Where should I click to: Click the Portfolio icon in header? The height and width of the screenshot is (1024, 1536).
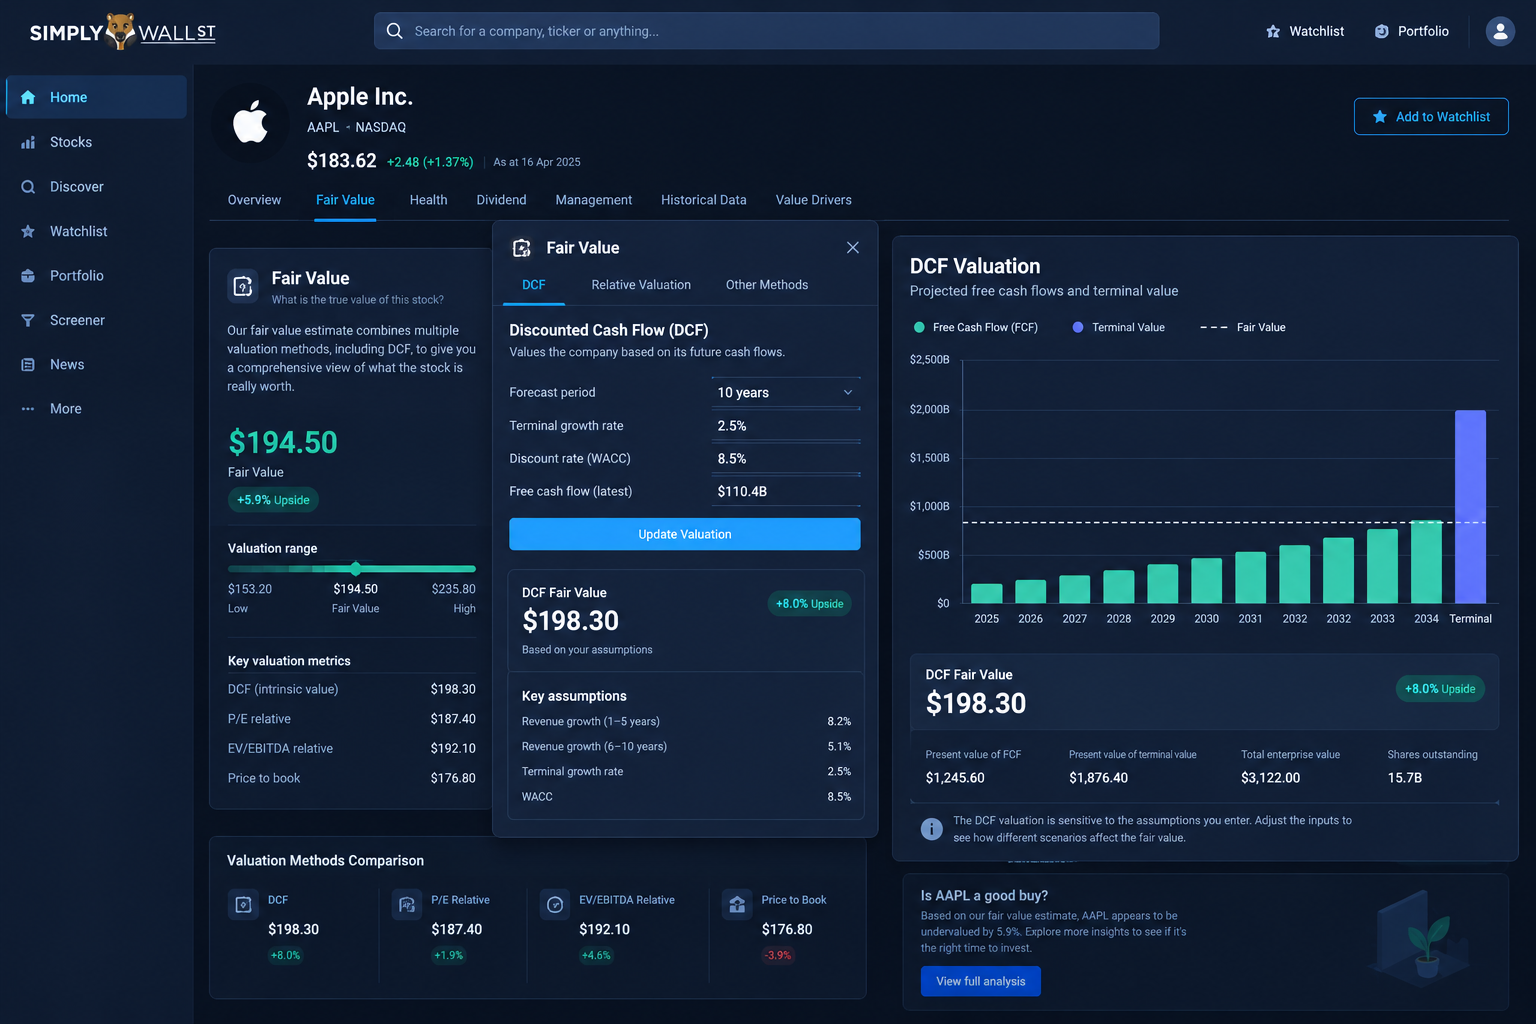[1382, 32]
